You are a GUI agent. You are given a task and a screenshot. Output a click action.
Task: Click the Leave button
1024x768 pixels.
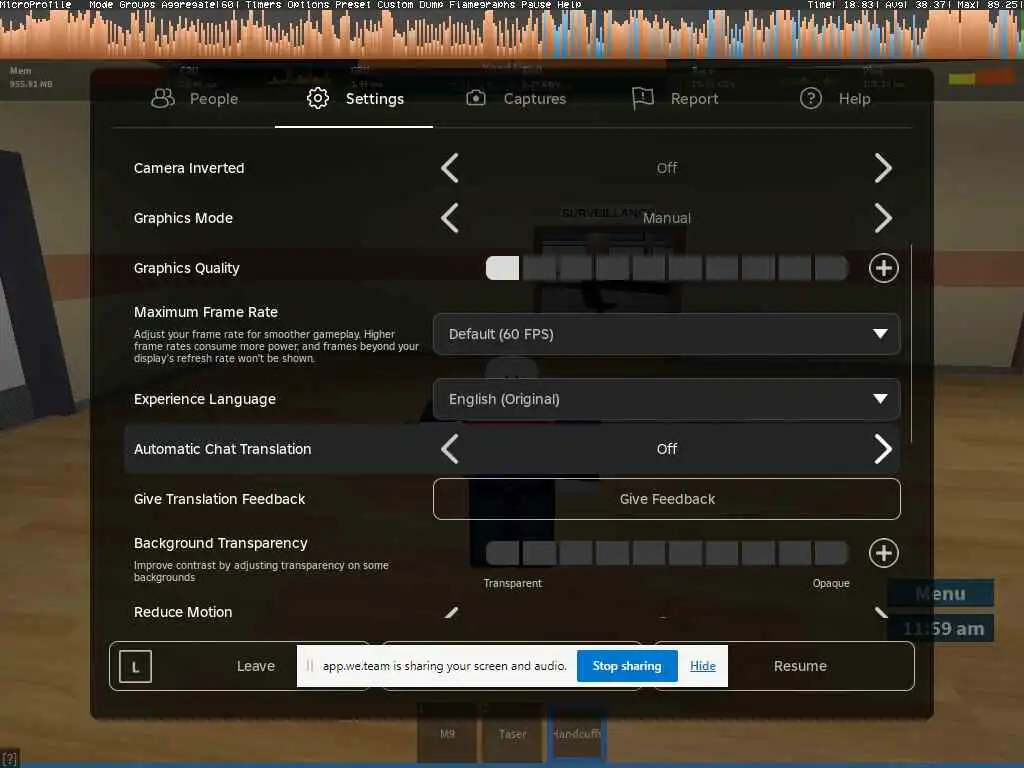click(x=240, y=666)
